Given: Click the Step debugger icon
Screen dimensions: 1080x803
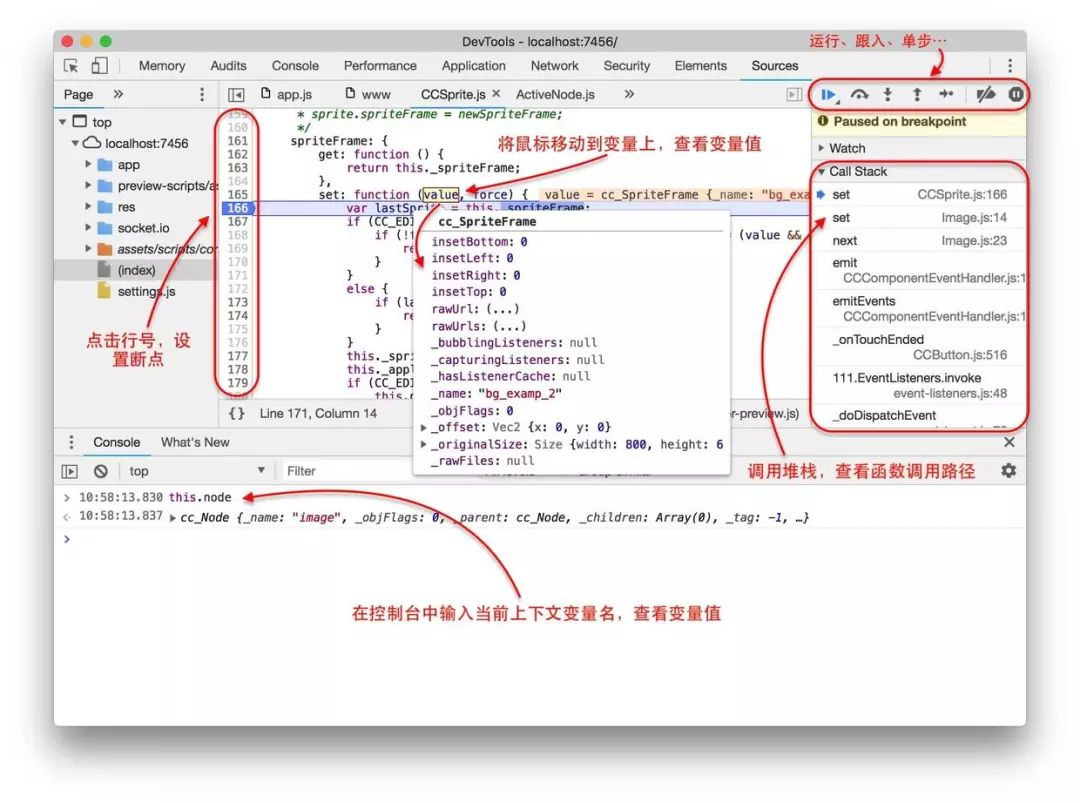Looking at the screenshot, I should [946, 94].
